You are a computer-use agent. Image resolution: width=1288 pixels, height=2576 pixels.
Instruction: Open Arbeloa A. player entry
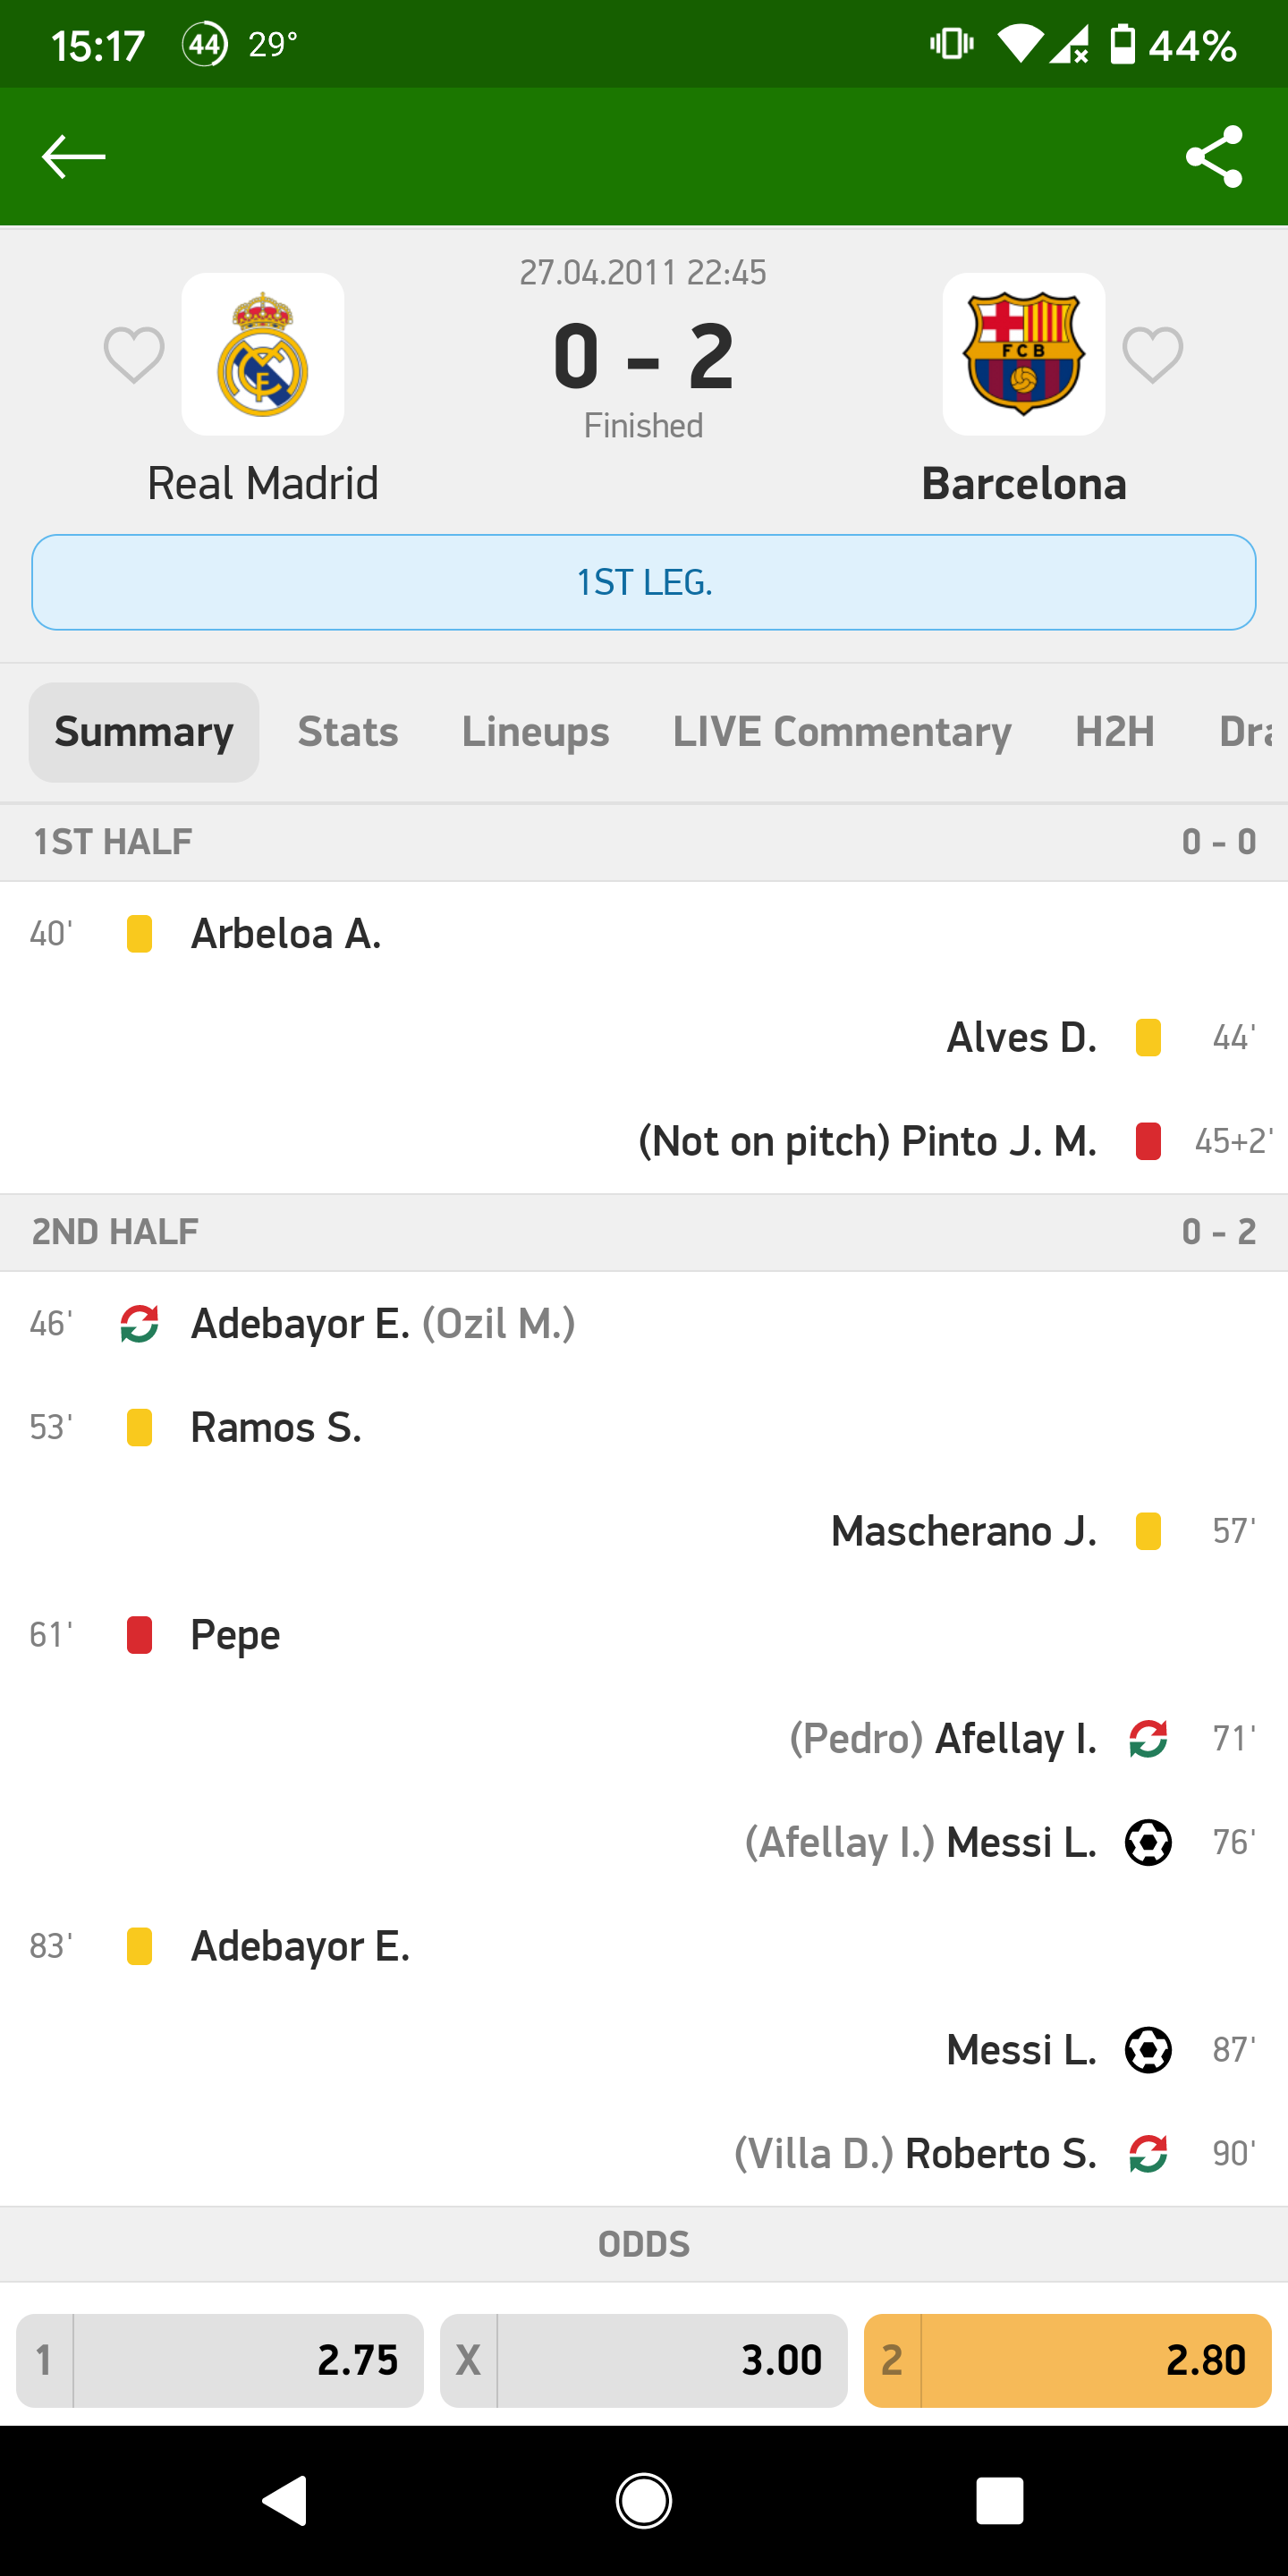pos(286,934)
